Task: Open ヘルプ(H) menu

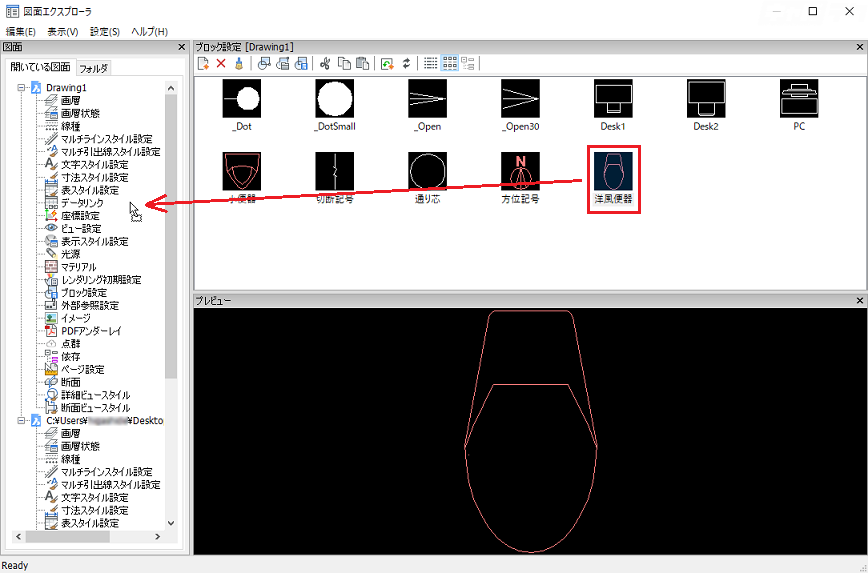Action: (149, 32)
